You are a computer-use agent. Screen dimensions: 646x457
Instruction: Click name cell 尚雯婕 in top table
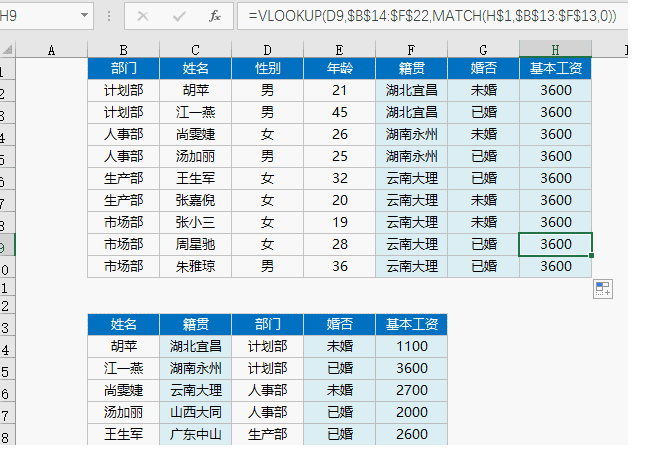[195, 134]
